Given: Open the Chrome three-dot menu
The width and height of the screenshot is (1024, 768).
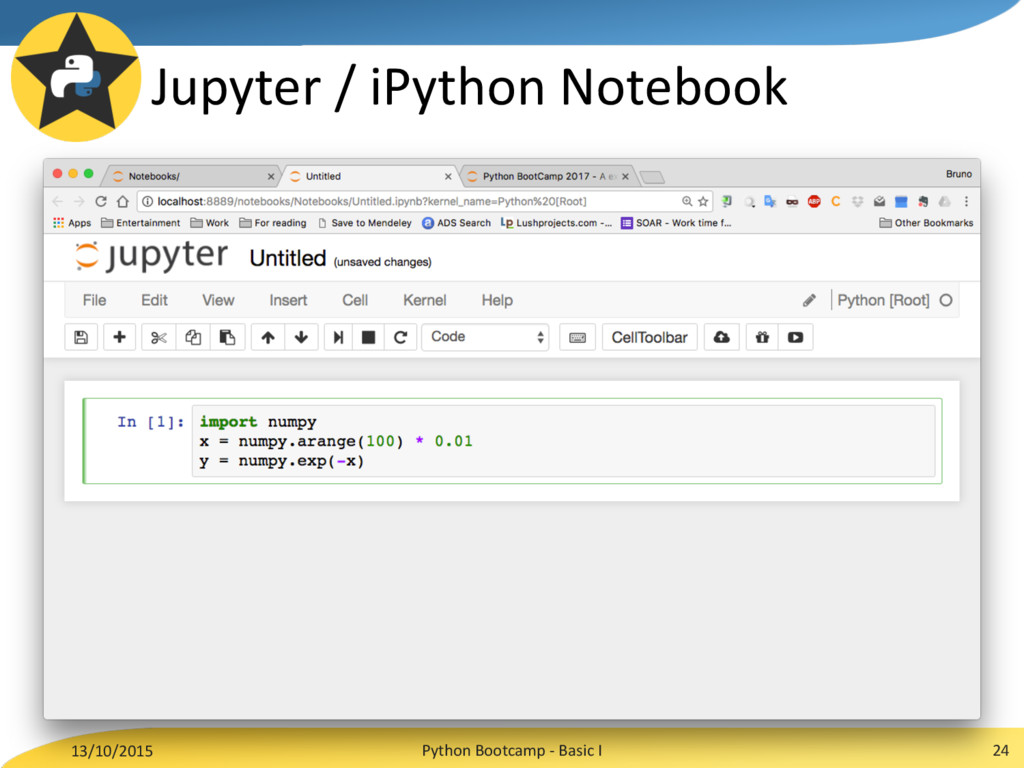Looking at the screenshot, I should [x=966, y=201].
